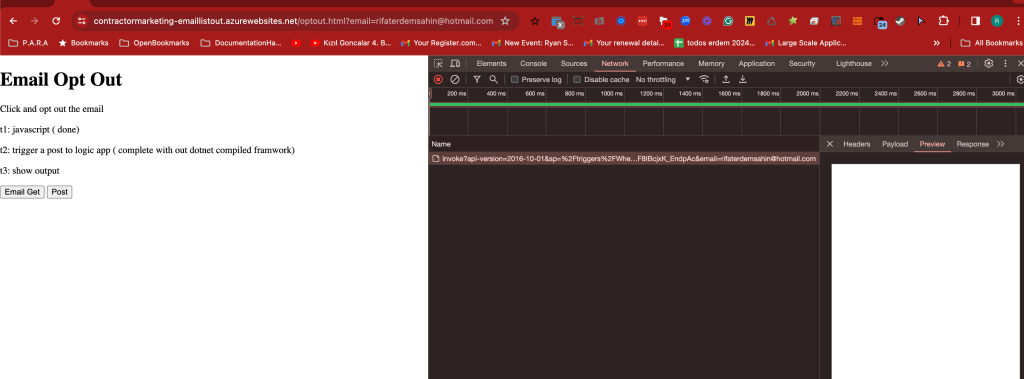
Task: Show the request Preview tab
Action: [932, 144]
